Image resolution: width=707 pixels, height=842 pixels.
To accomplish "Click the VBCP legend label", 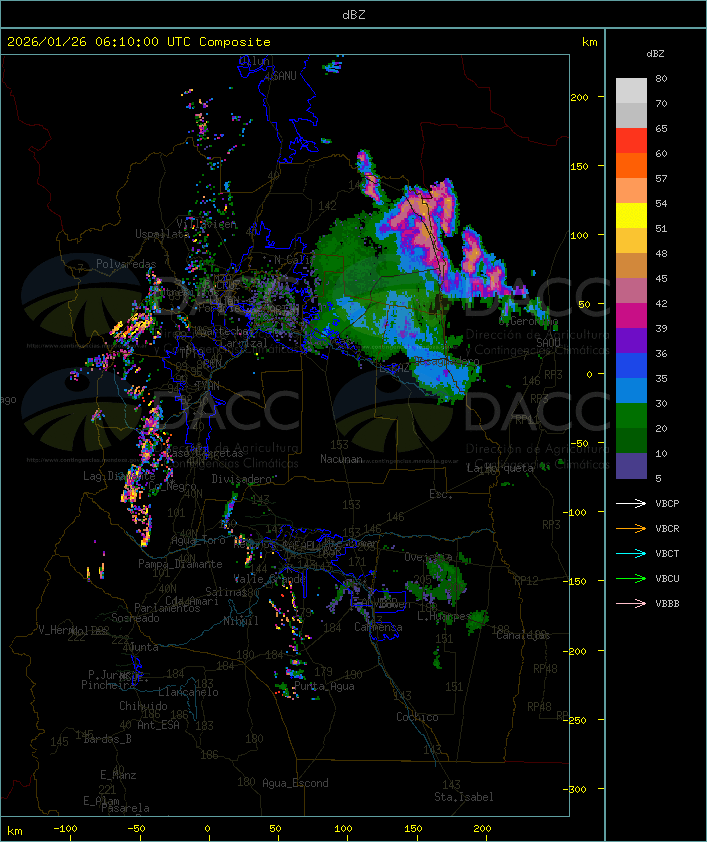I will coord(667,503).
